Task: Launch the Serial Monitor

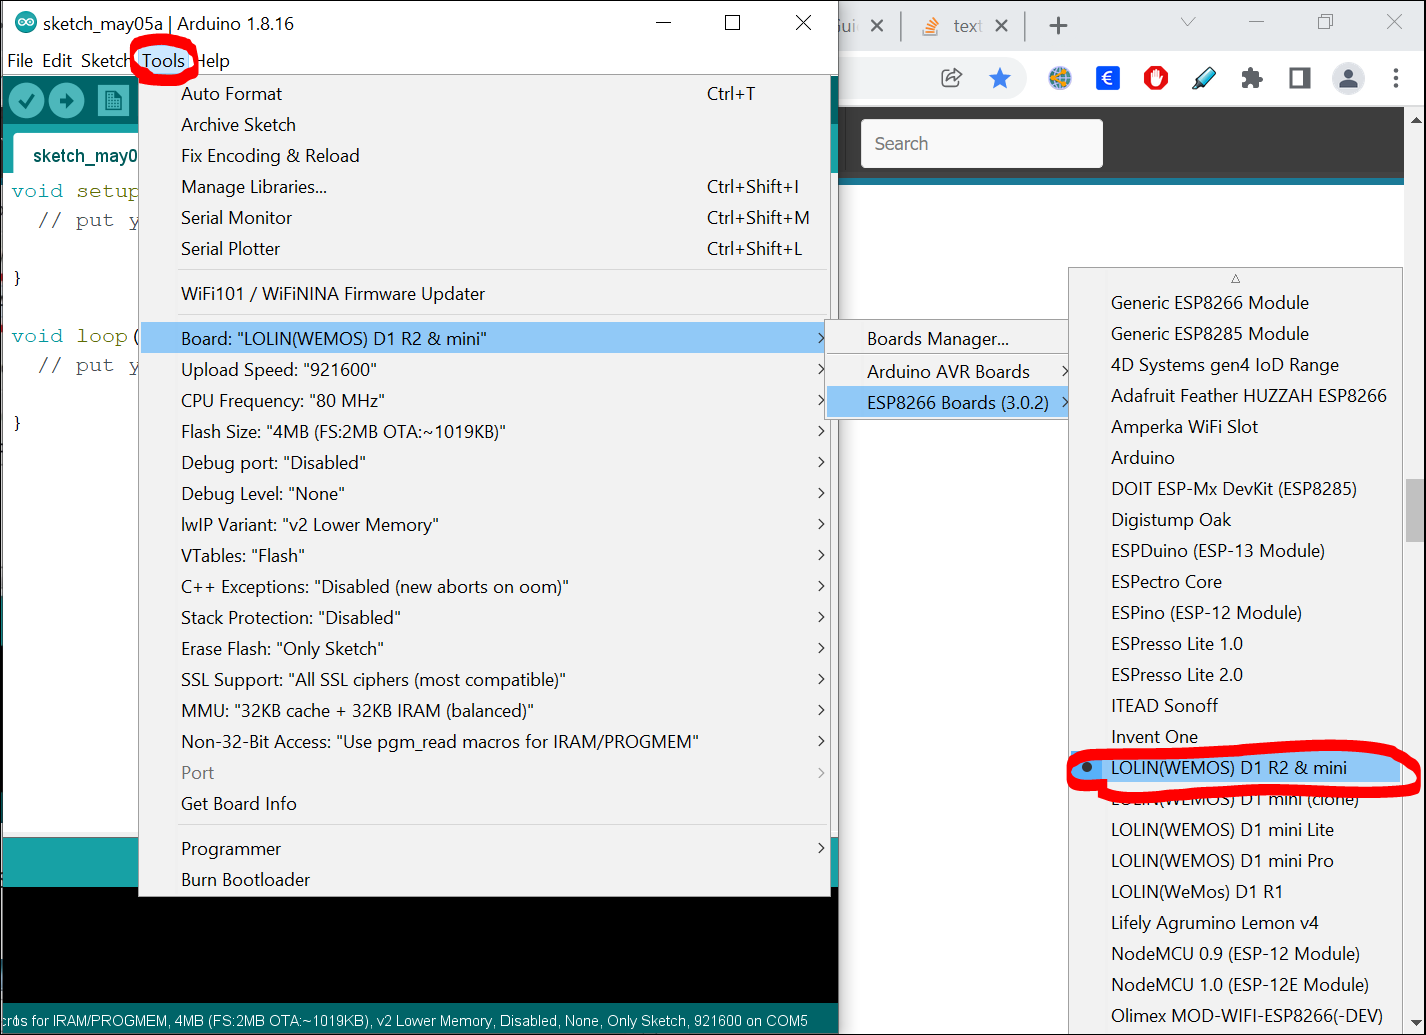Action: [x=484, y=217]
